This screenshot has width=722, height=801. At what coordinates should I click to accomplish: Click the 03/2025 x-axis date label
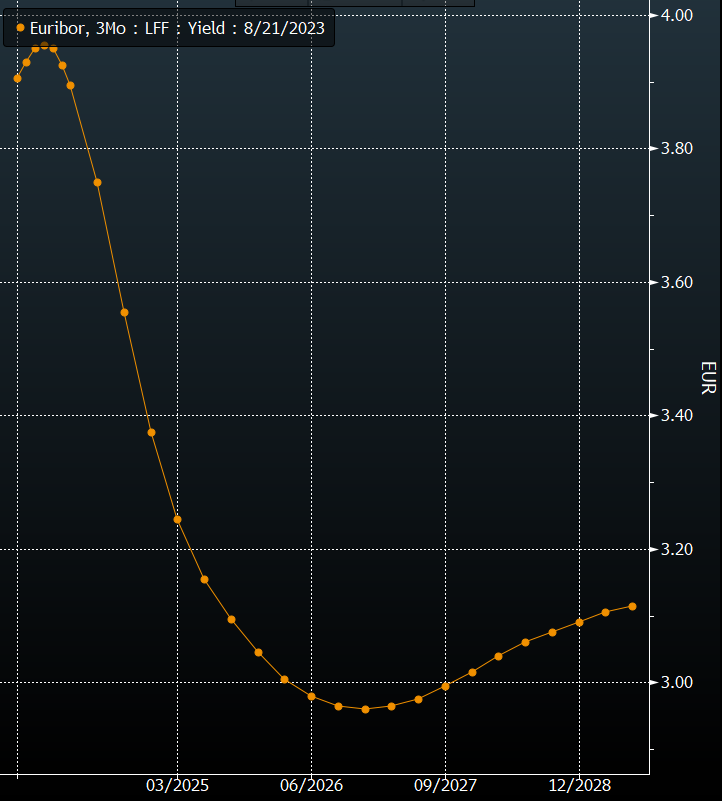point(177,786)
